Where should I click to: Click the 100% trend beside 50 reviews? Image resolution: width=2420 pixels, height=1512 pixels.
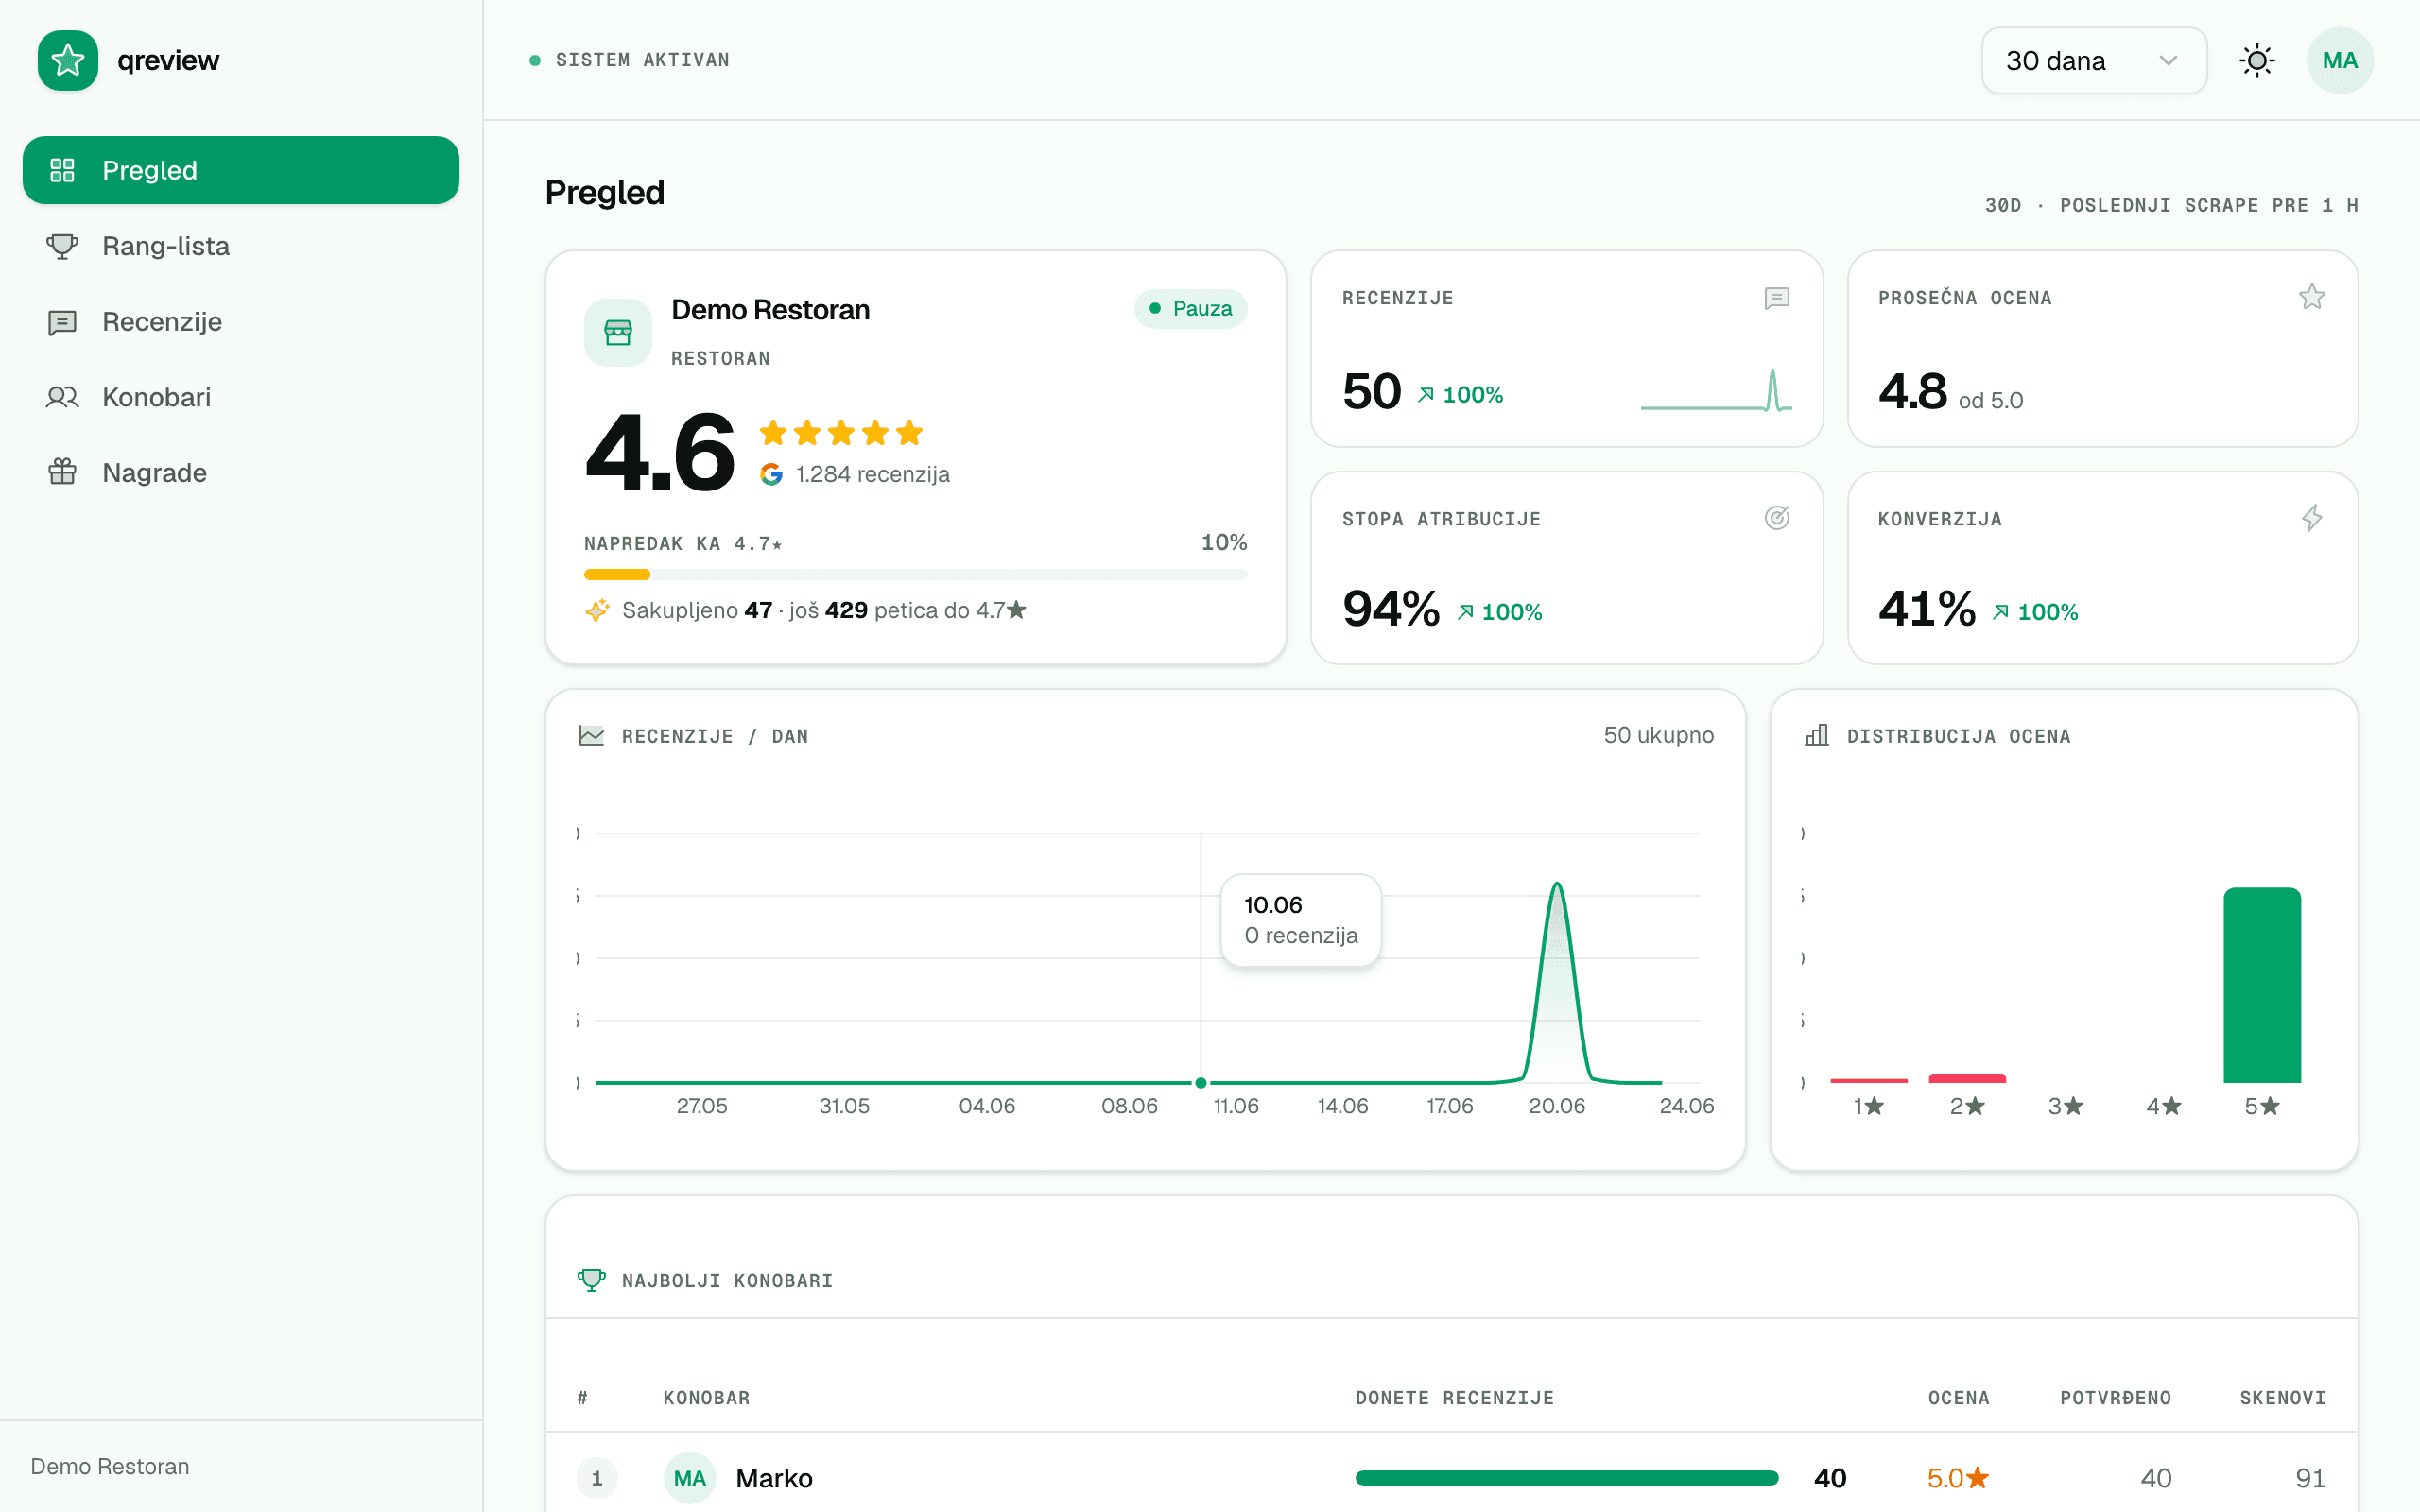1460,395
